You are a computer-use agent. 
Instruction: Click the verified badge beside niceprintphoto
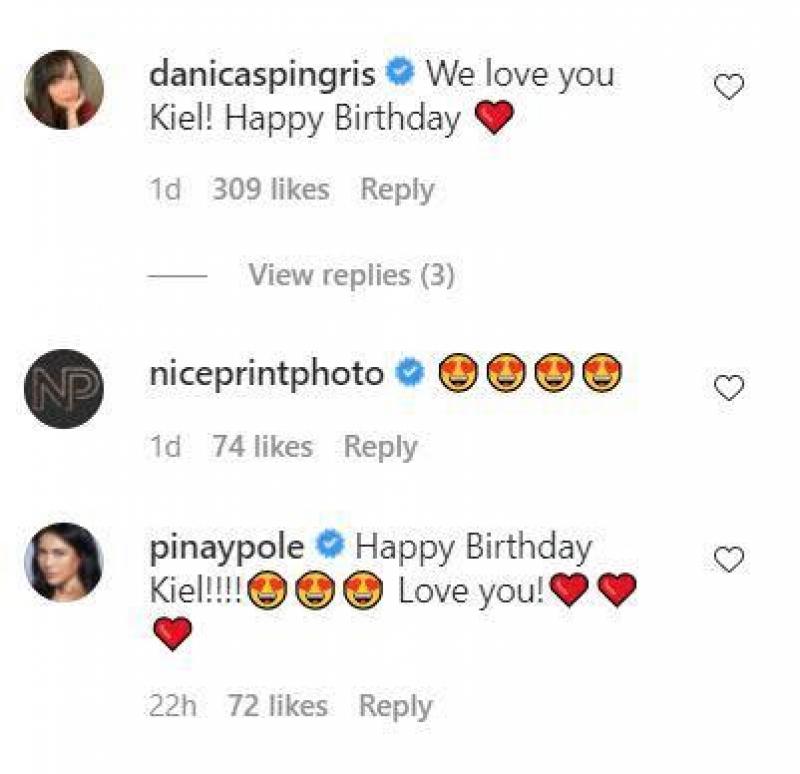tap(410, 374)
